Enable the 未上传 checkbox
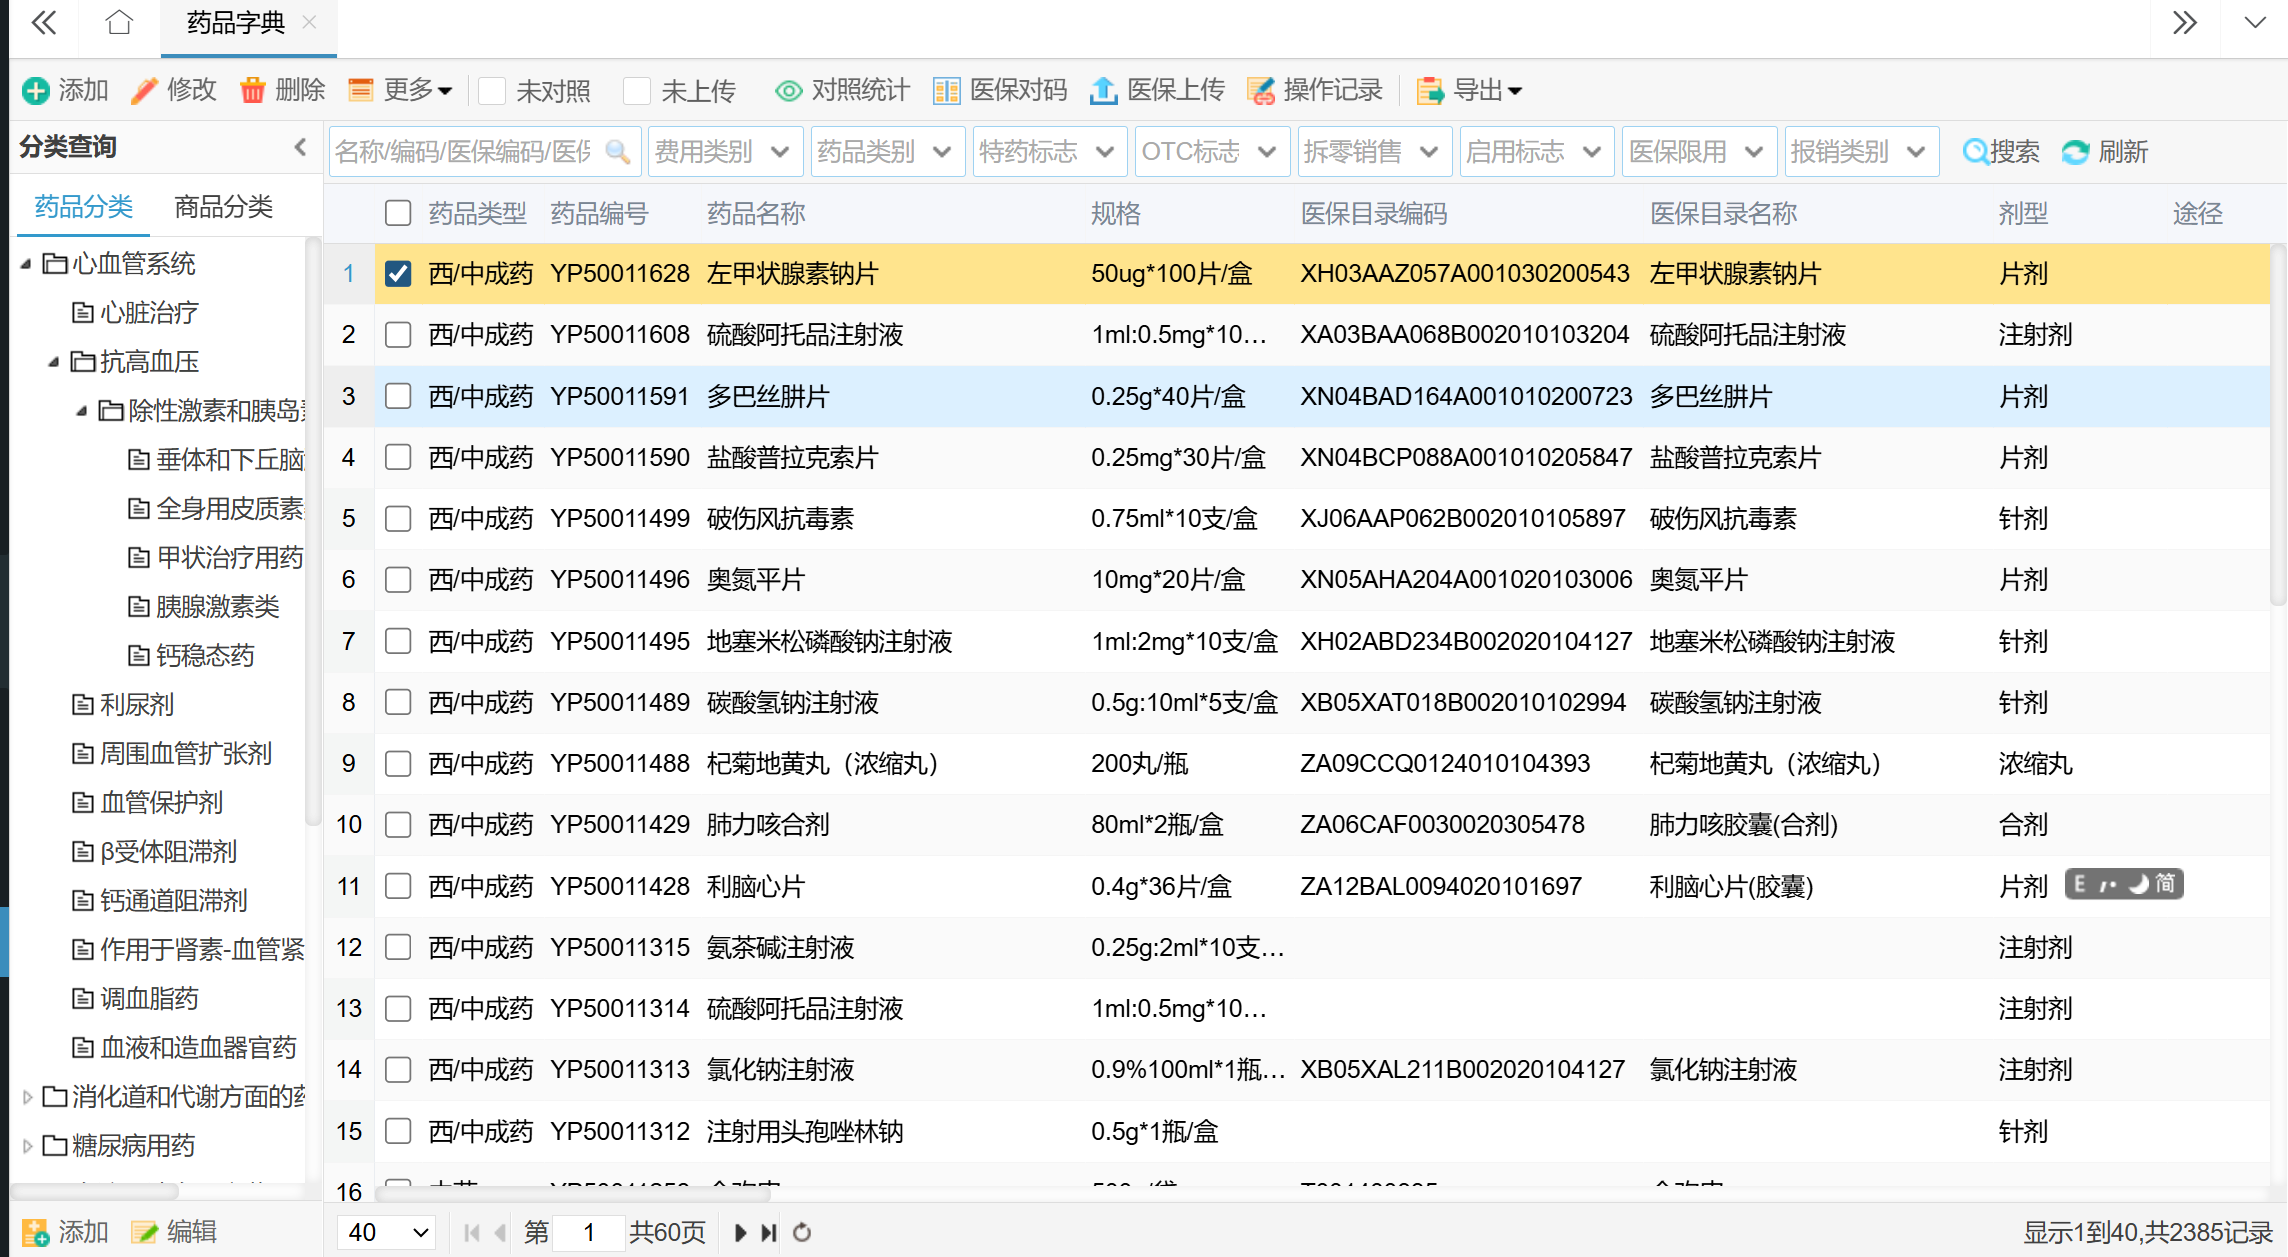The width and height of the screenshot is (2288, 1257). (637, 91)
